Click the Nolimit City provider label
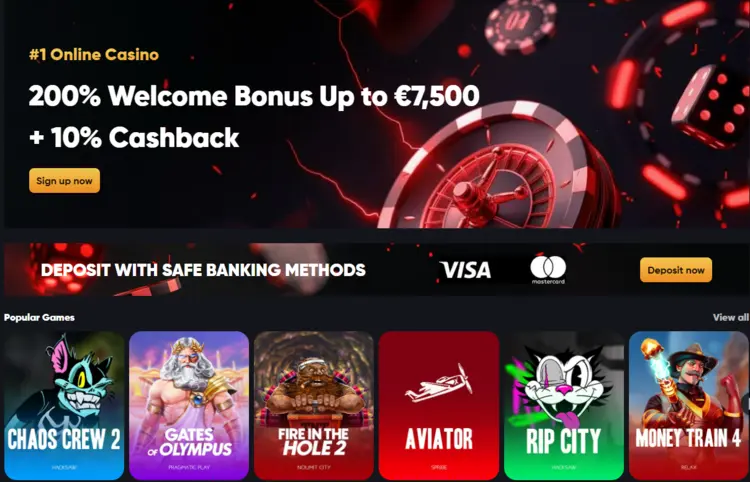The width and height of the screenshot is (750, 482). click(x=314, y=467)
